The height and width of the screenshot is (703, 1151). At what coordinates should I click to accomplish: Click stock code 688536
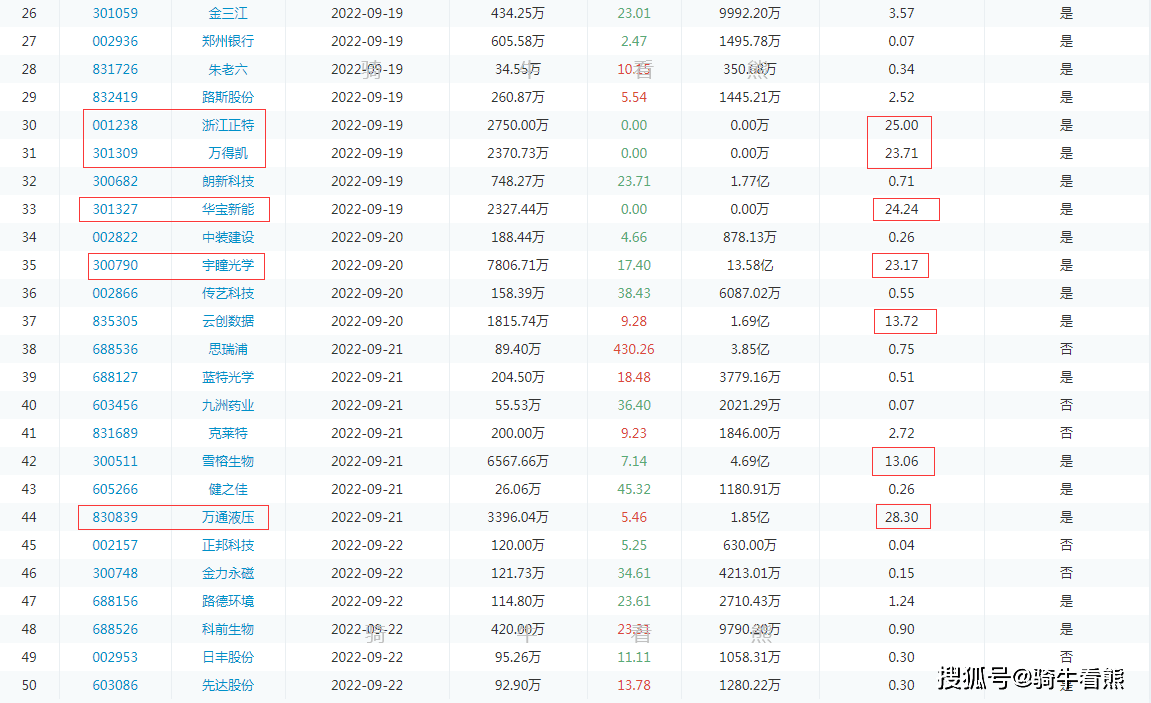(115, 349)
